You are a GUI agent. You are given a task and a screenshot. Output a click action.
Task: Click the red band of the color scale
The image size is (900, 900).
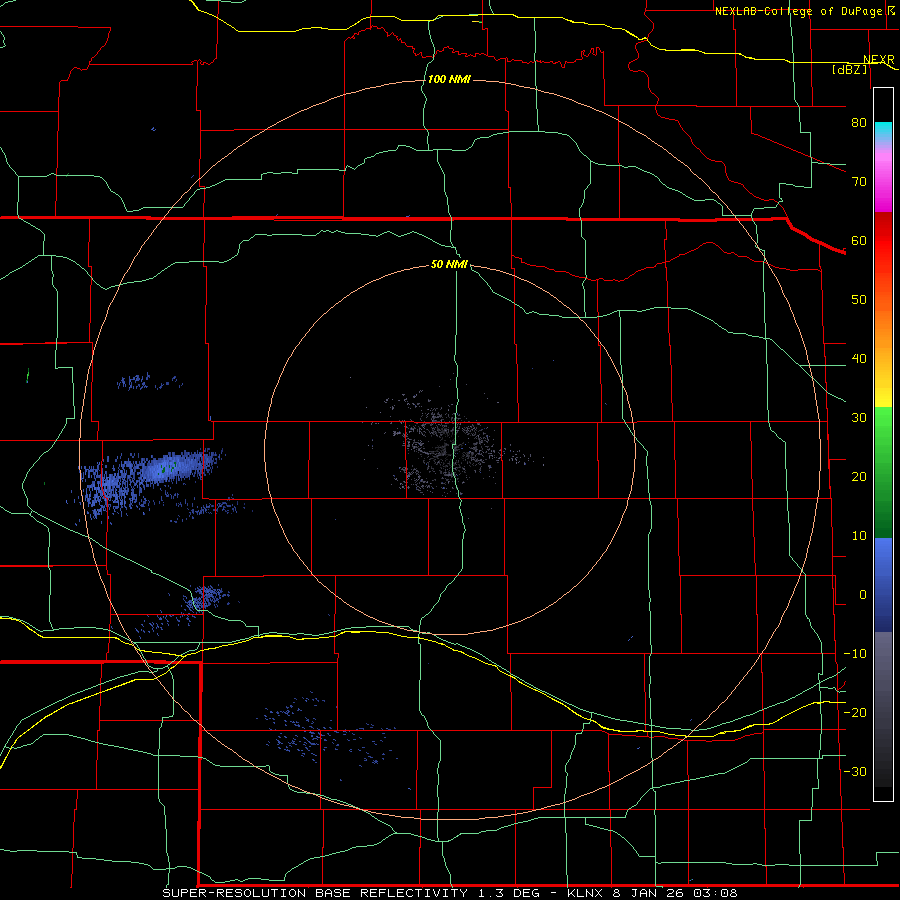coord(883,241)
